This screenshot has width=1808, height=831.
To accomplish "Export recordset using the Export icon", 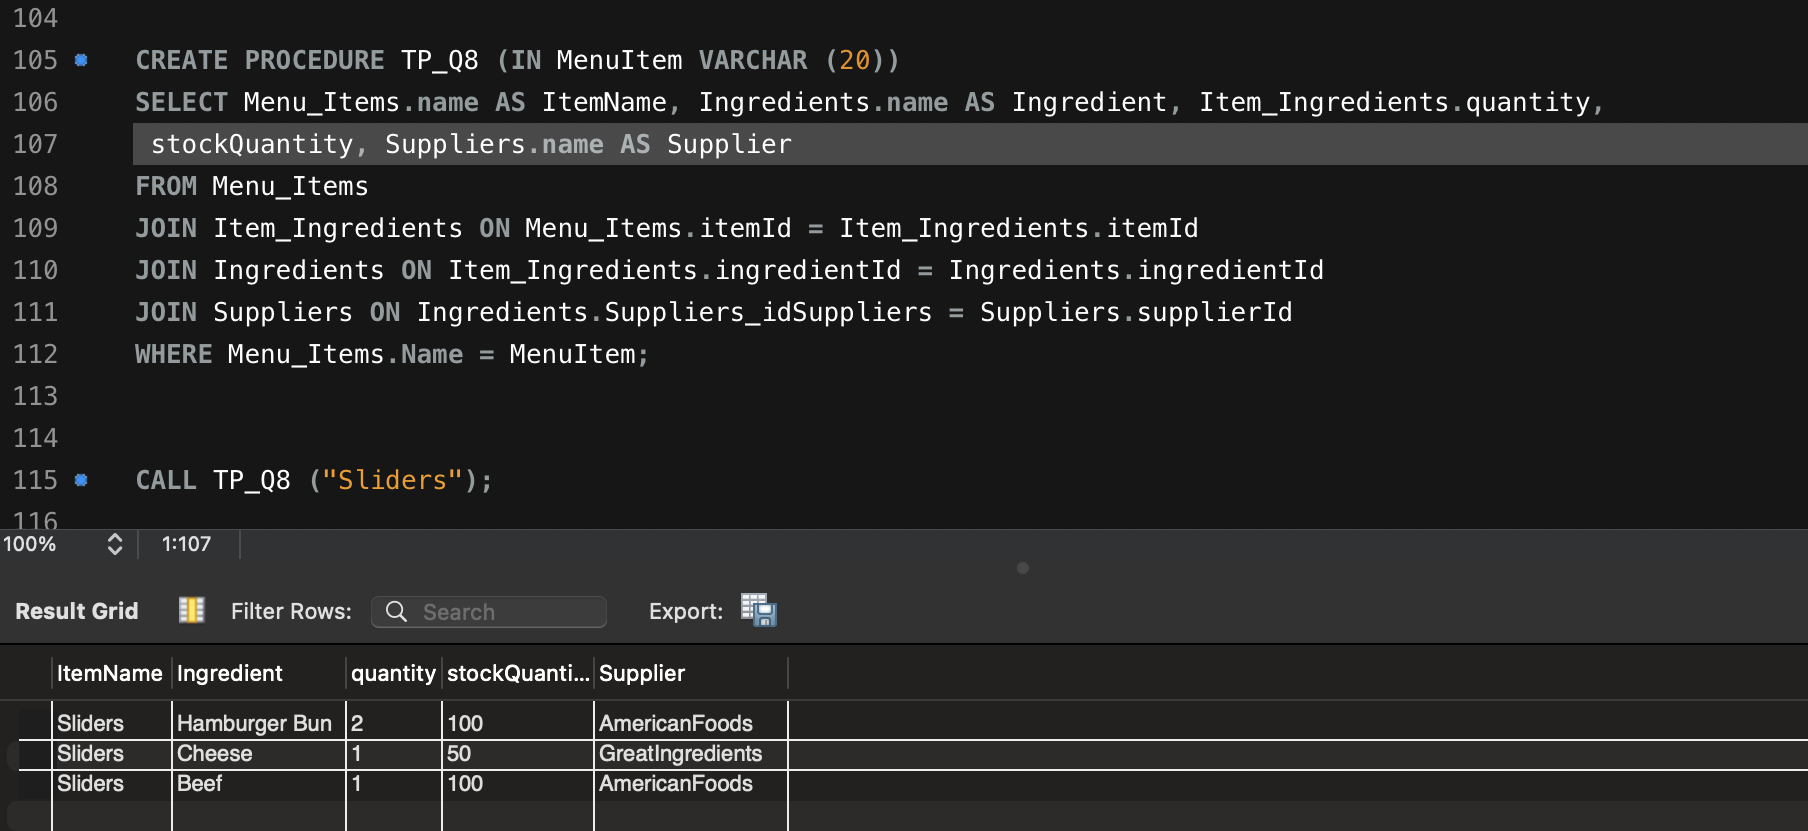I will click(759, 610).
